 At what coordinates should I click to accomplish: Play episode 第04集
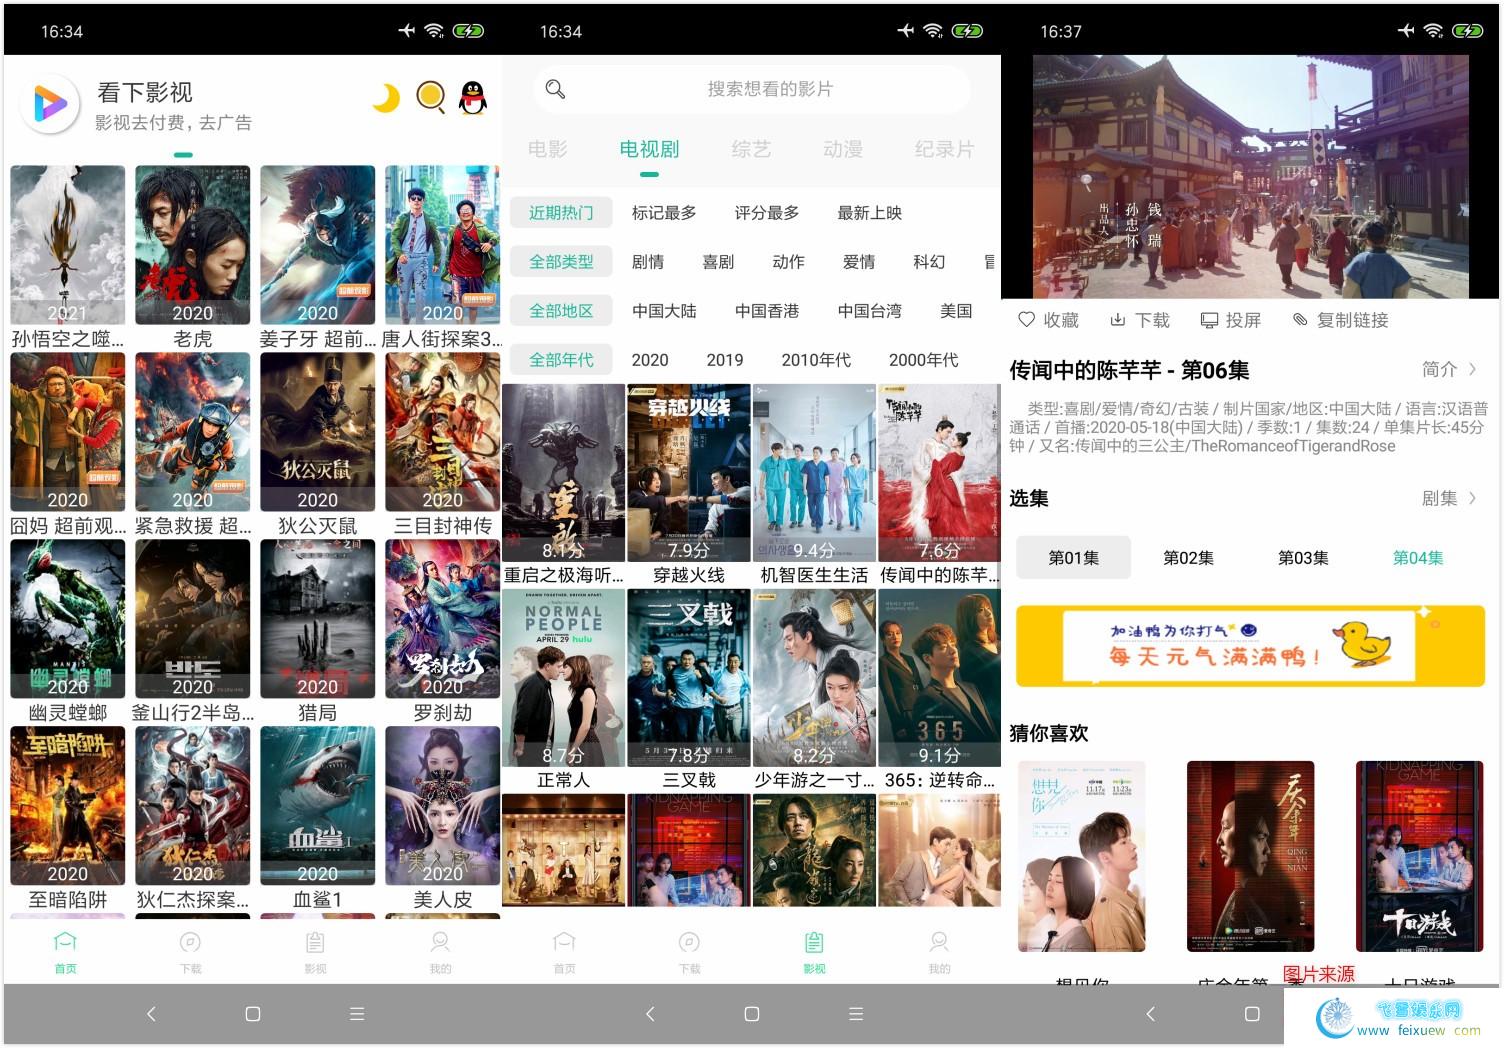tap(1418, 558)
